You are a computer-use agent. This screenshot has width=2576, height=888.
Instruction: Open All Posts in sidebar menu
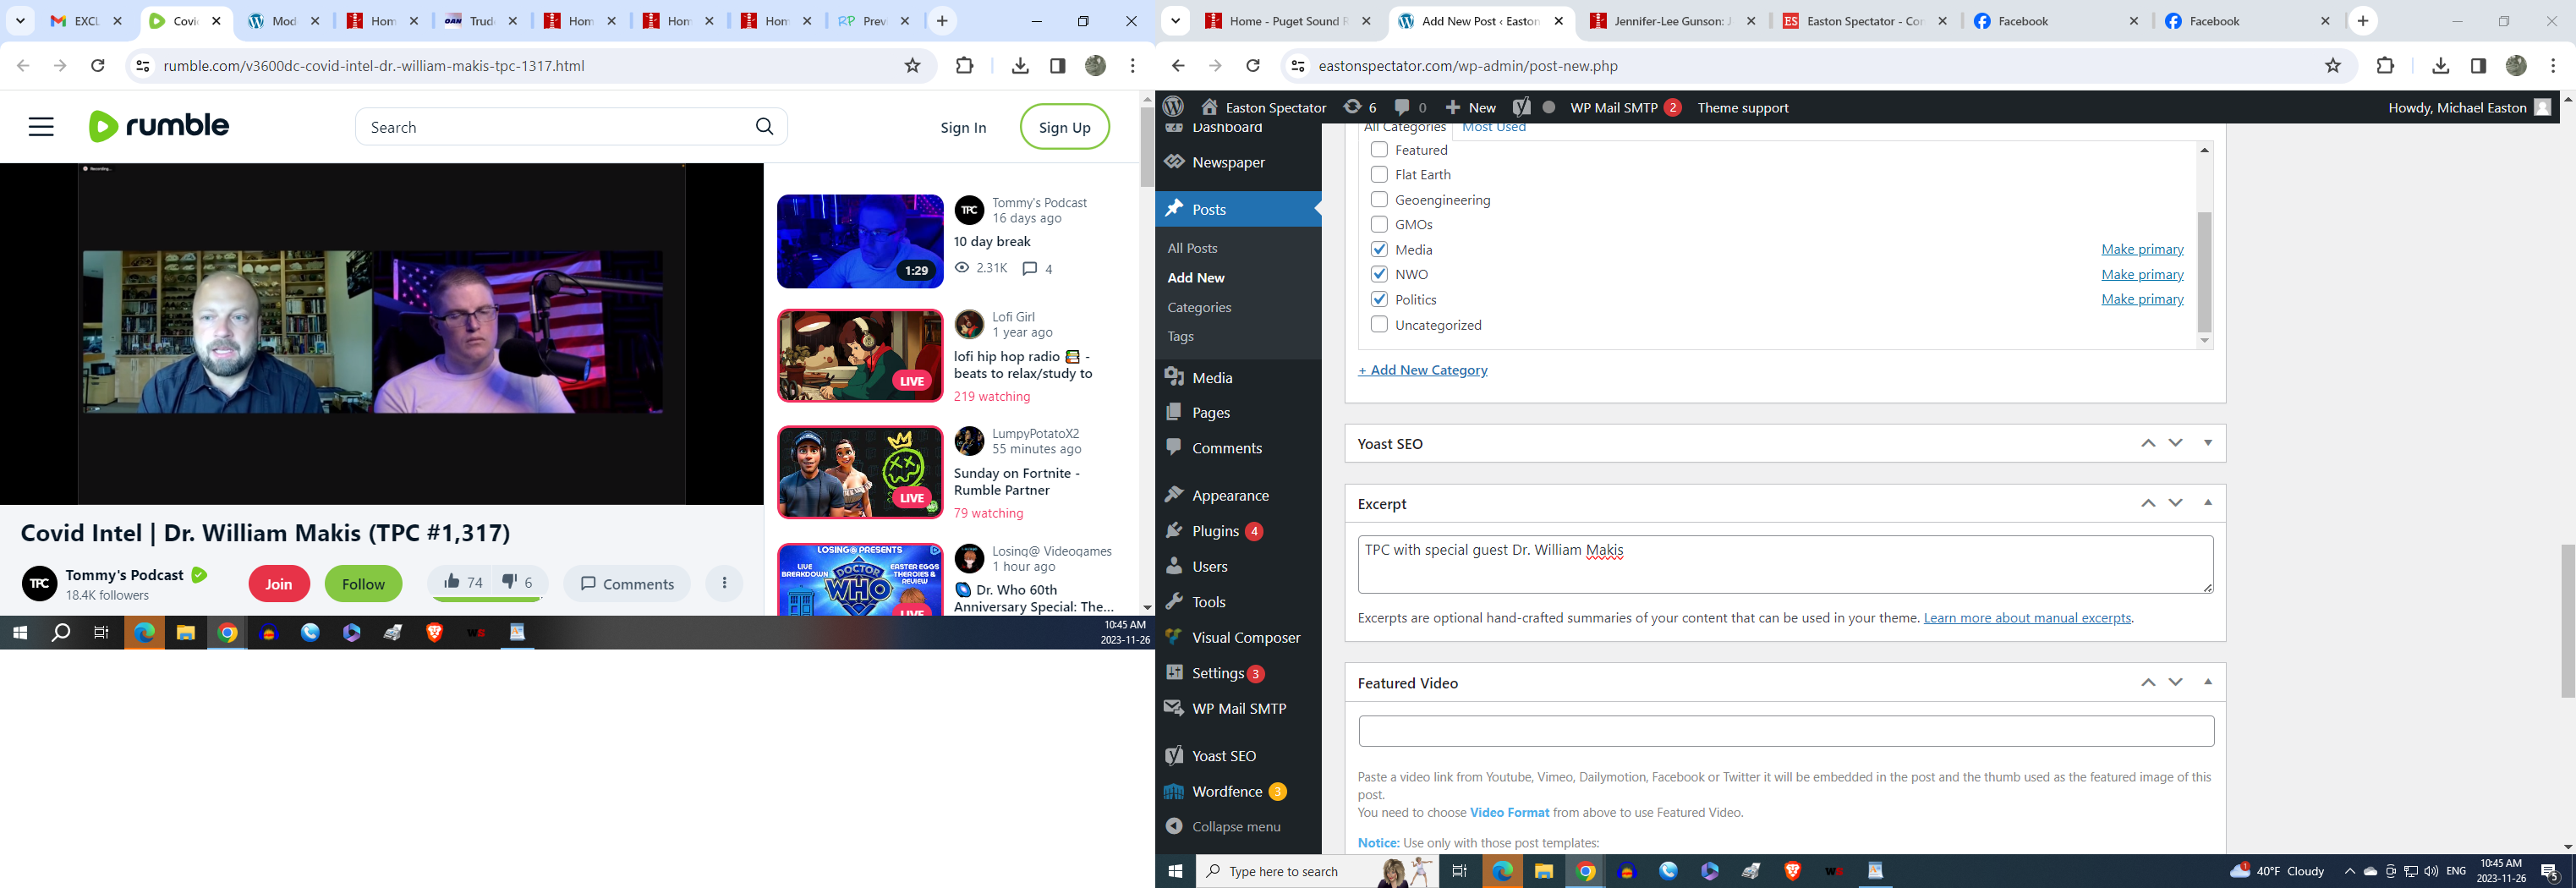point(1192,248)
